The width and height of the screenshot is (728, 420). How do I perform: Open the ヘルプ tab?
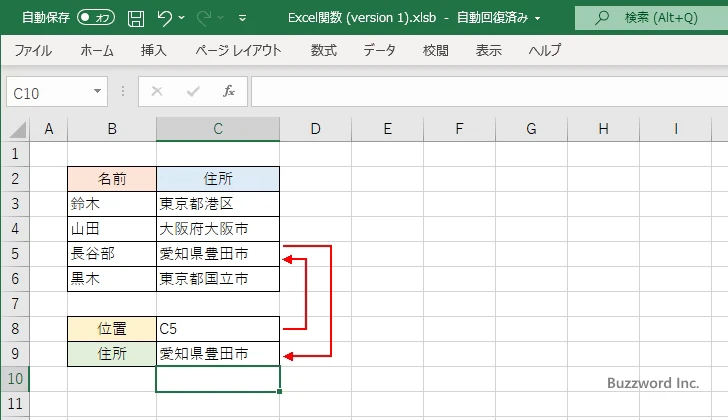pos(545,50)
